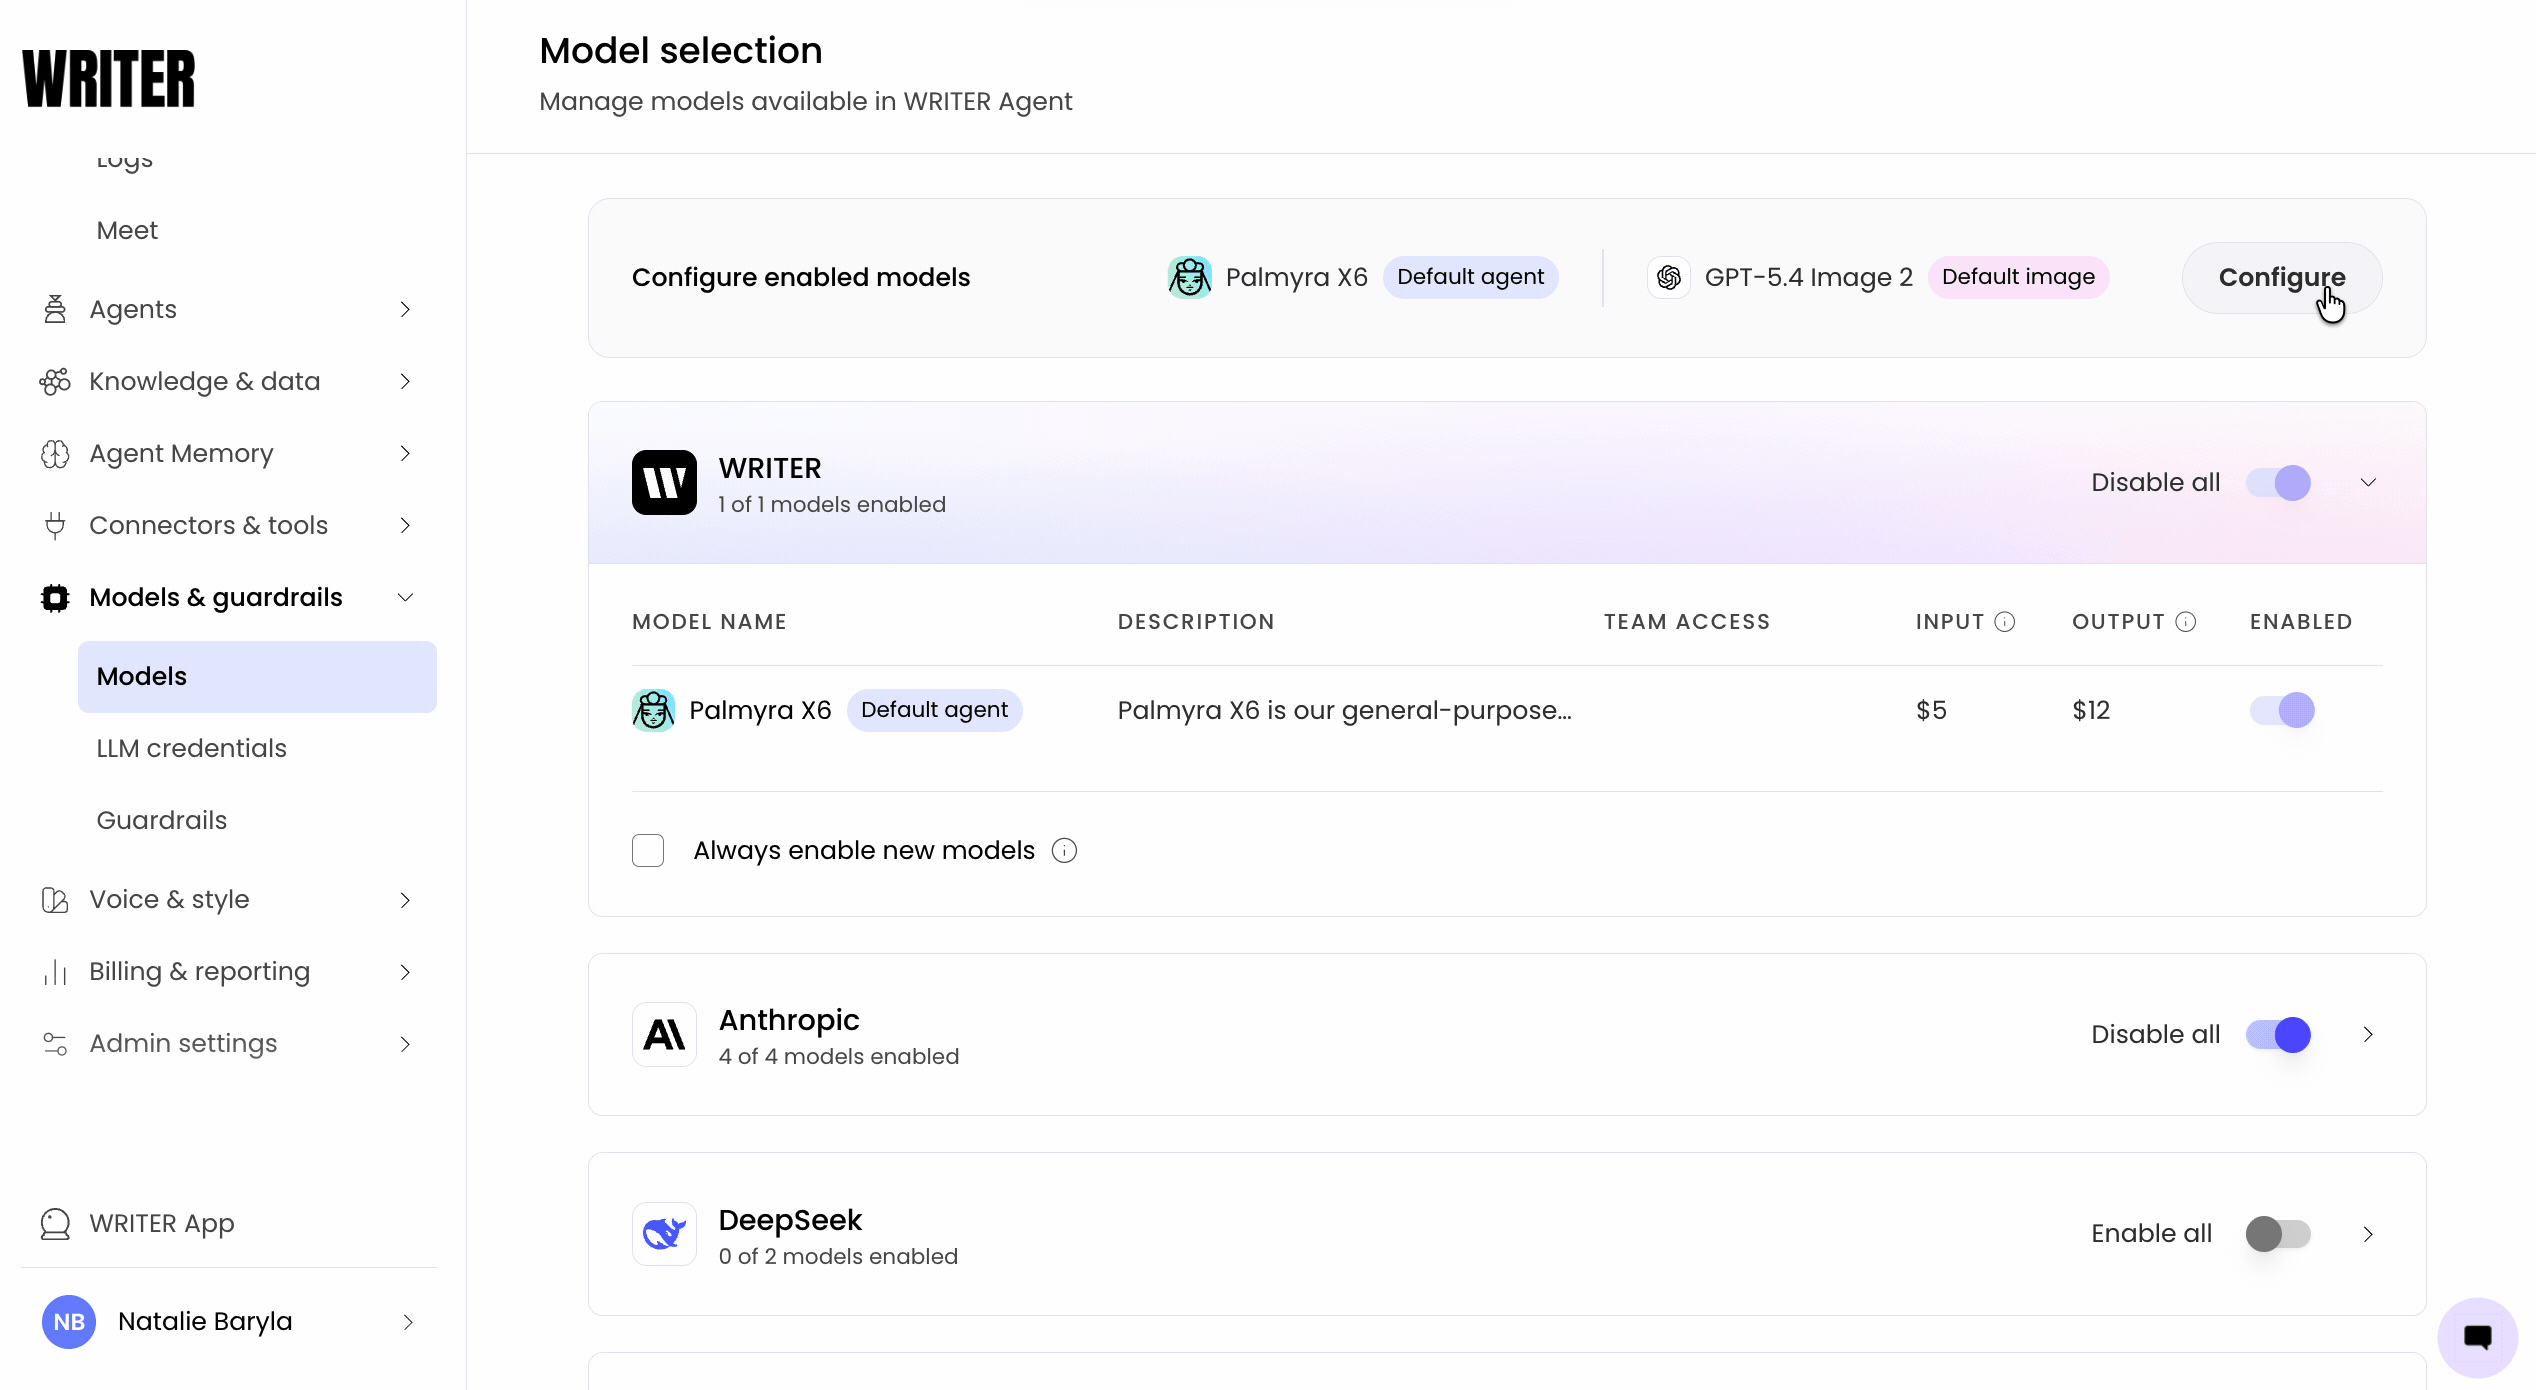Expand the Connectors & tools section
This screenshot has height=1390, width=2536.
(405, 526)
